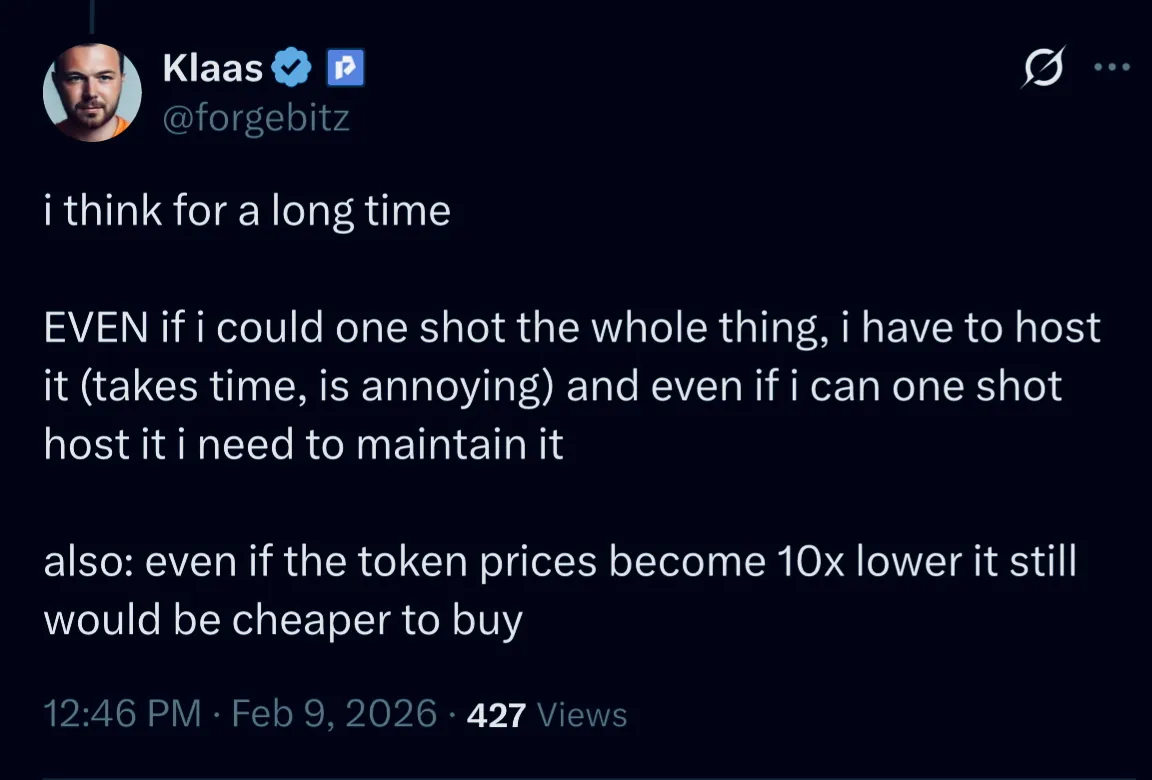Click the Klaas display name
This screenshot has width=1152, height=780.
click(x=212, y=69)
